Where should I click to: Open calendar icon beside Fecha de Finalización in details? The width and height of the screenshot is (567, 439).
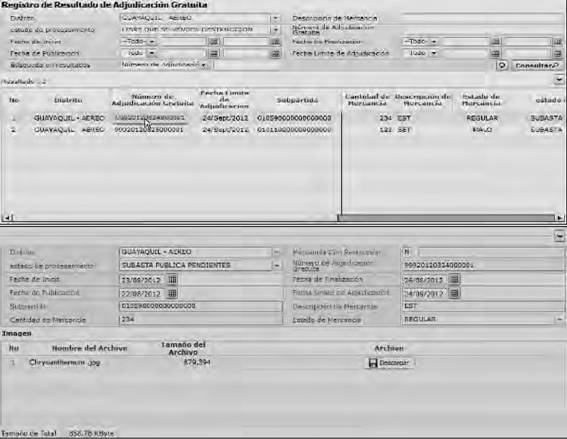454,279
